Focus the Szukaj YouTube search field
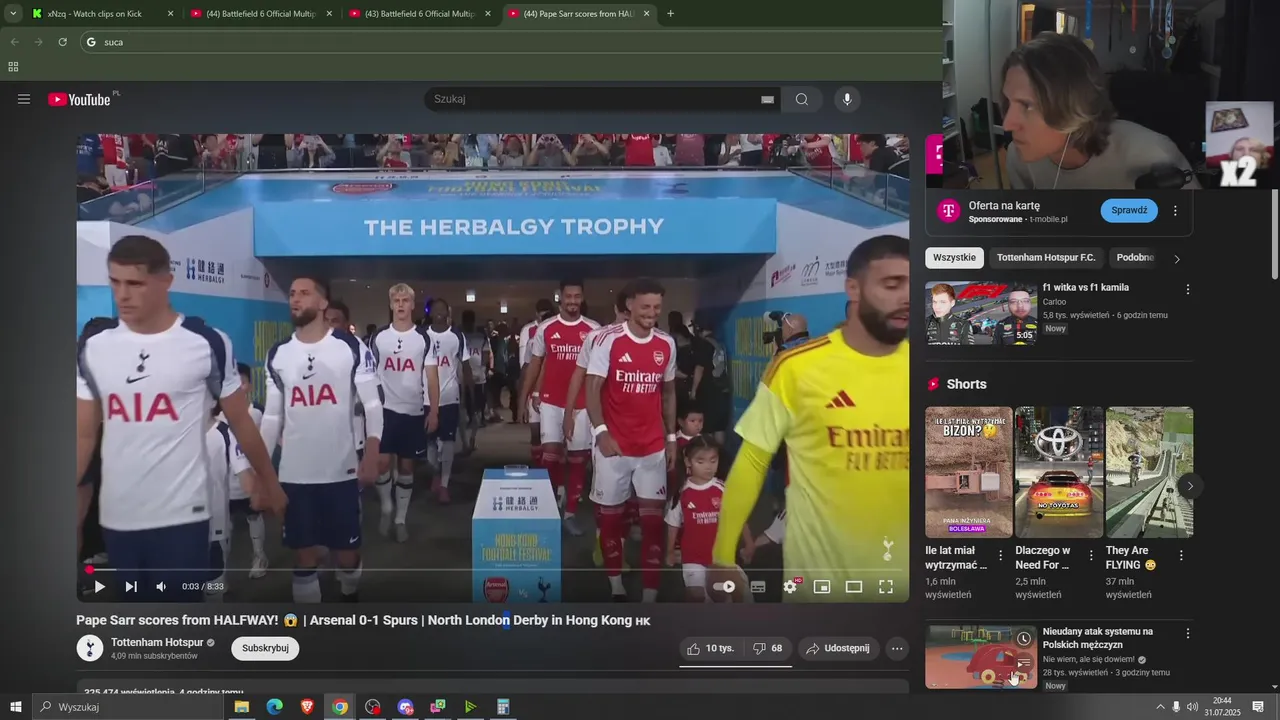The width and height of the screenshot is (1280, 720). 595,99
